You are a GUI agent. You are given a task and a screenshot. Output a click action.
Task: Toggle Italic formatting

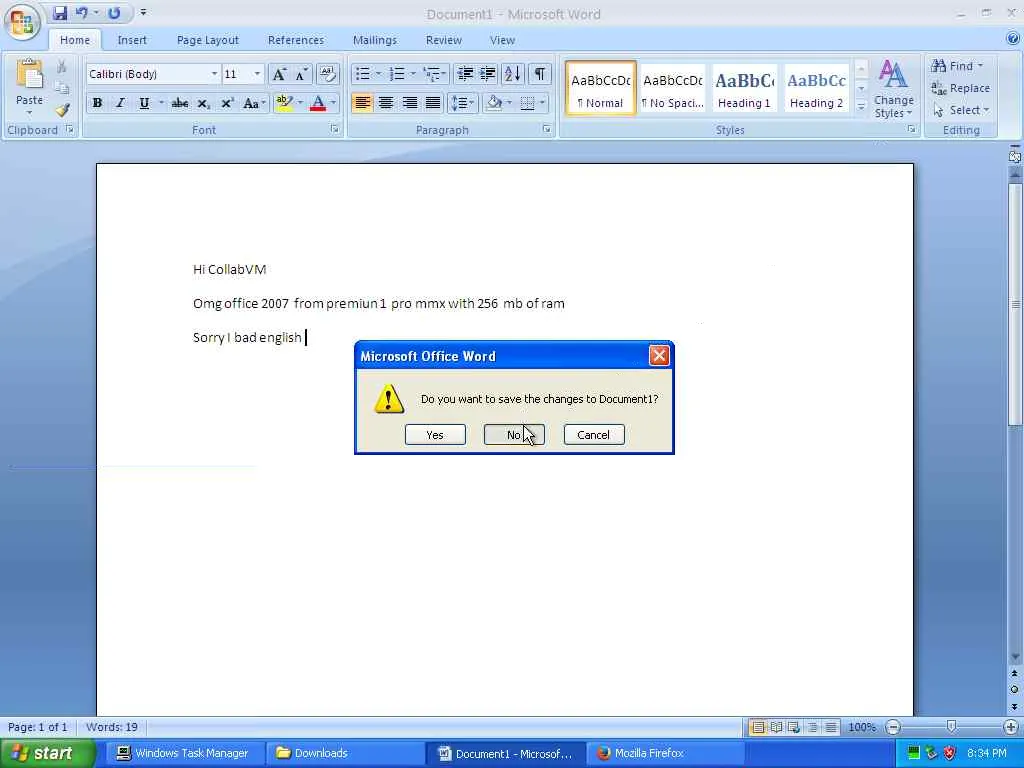click(120, 103)
